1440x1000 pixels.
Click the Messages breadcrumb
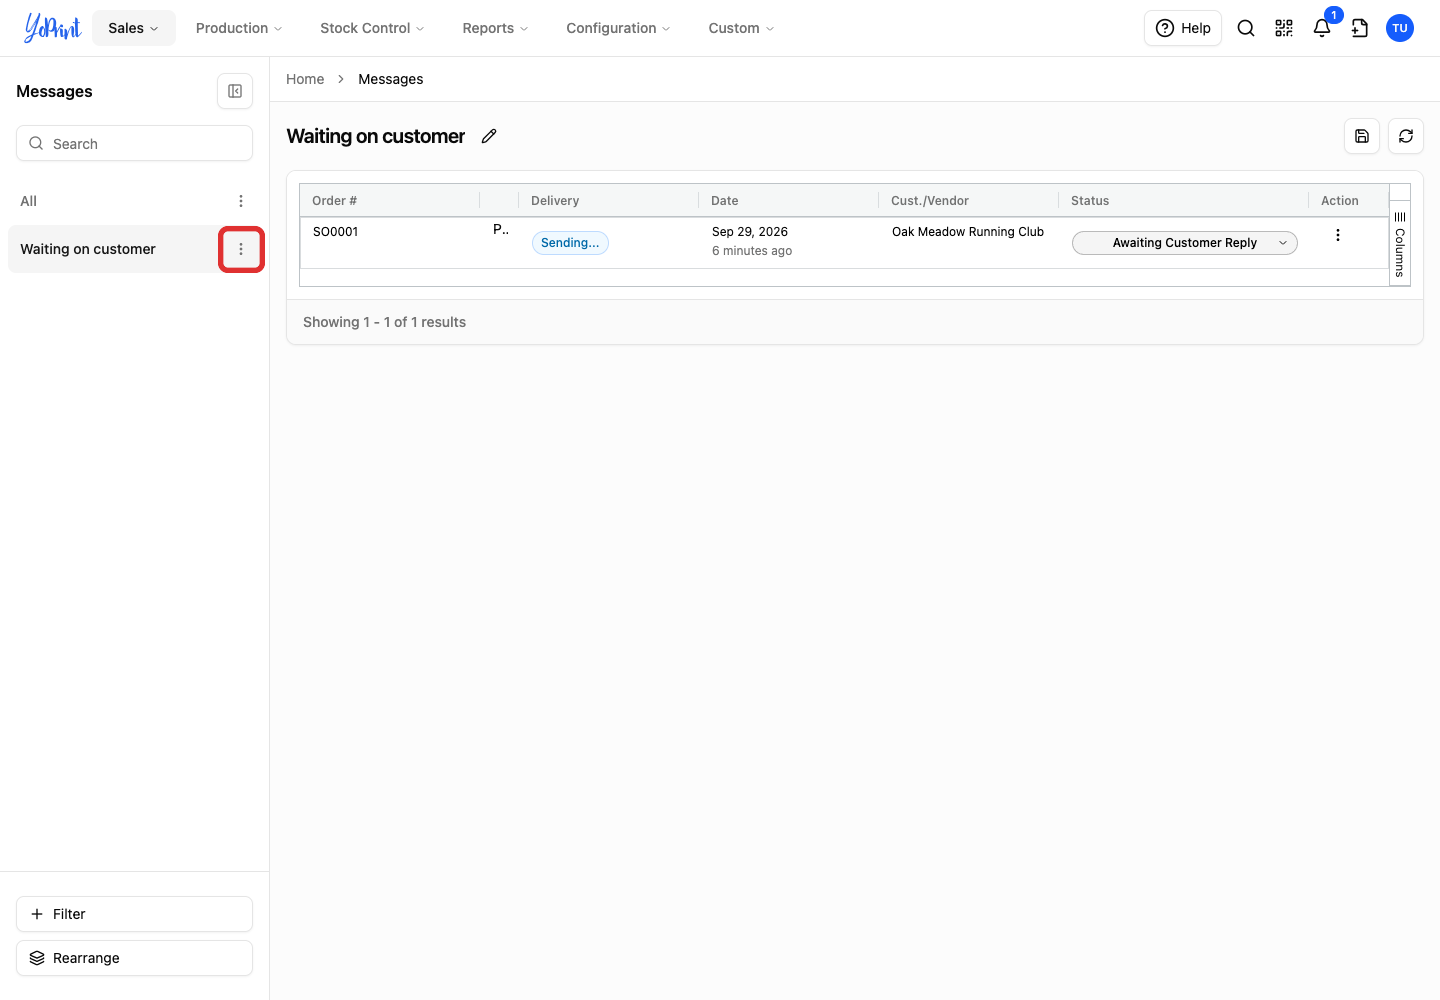coord(391,79)
